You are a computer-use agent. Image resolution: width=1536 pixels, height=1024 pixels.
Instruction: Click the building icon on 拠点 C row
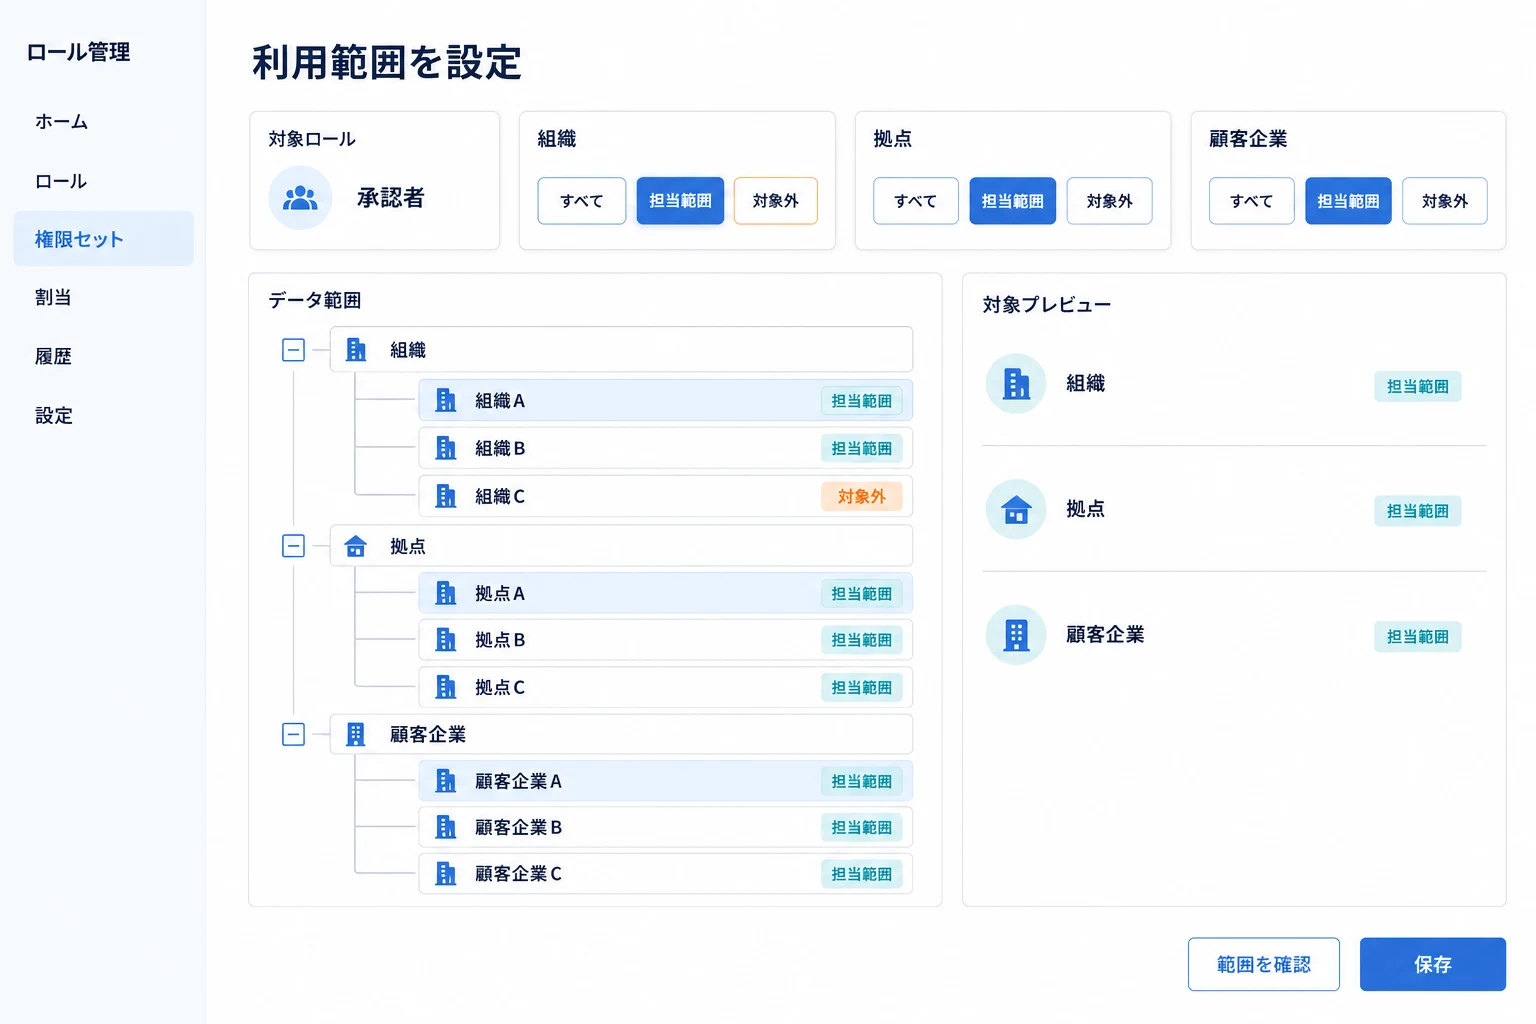pyautogui.click(x=446, y=687)
